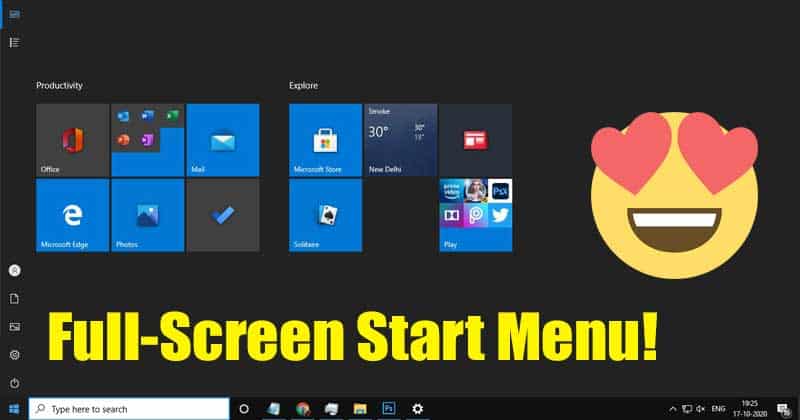The image size is (800, 420).
Task: Focus the 'Type here to search' box
Action: pyautogui.click(x=129, y=409)
